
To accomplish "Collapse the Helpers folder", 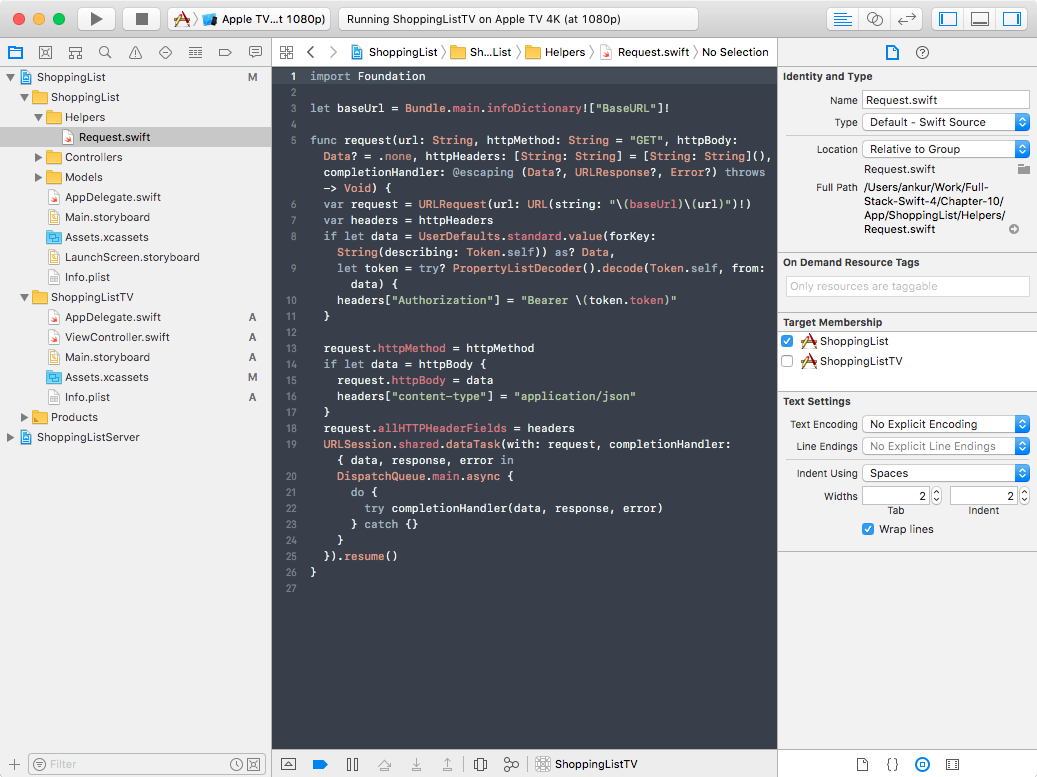I will pyautogui.click(x=38, y=117).
